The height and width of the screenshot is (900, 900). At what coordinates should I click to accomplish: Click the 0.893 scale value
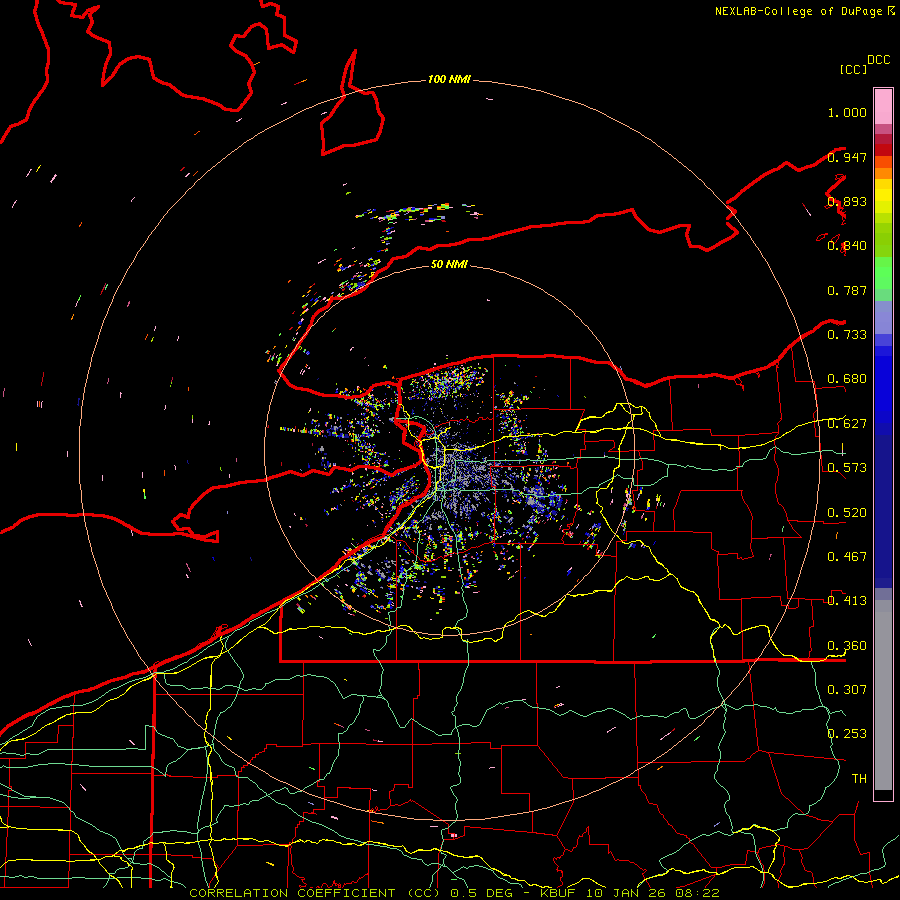847,201
